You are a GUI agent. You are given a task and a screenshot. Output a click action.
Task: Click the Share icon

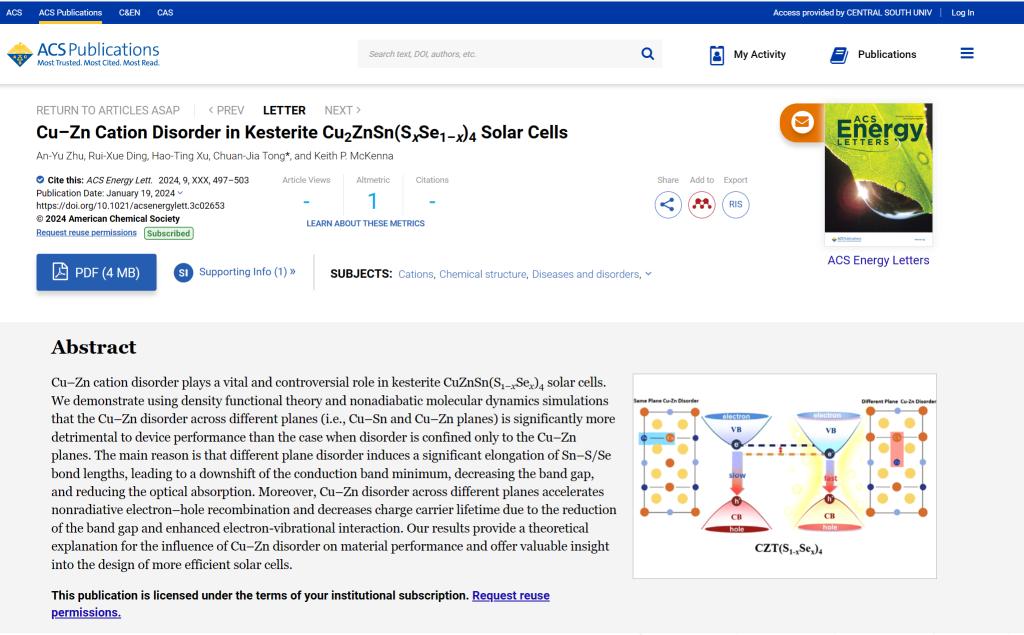[668, 205]
